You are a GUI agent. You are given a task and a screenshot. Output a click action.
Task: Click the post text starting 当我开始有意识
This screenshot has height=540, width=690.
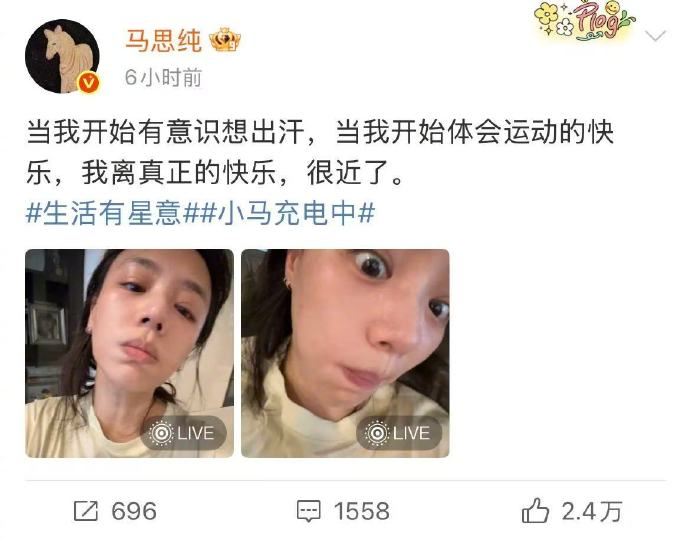(x=320, y=152)
